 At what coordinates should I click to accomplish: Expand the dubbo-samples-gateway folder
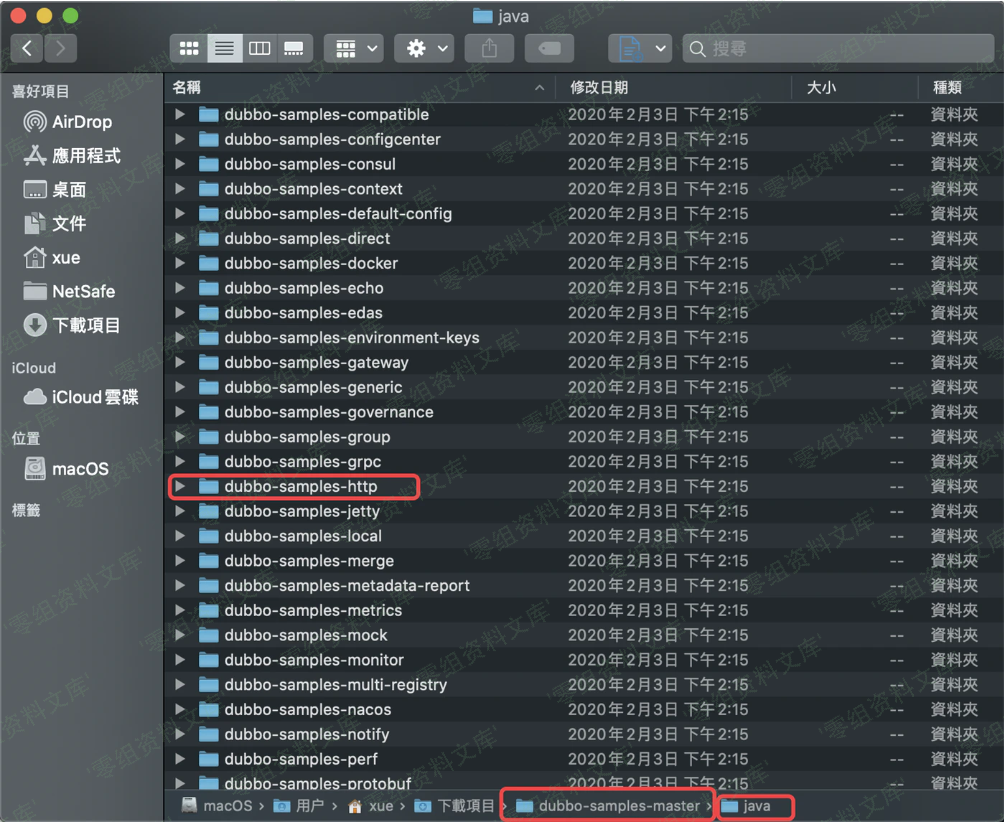point(179,362)
